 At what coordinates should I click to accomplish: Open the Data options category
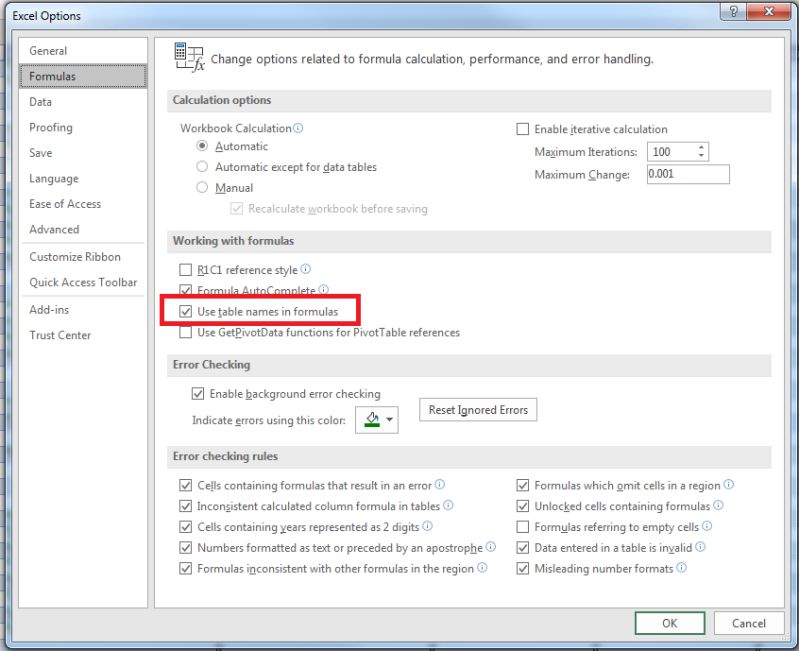click(83, 101)
